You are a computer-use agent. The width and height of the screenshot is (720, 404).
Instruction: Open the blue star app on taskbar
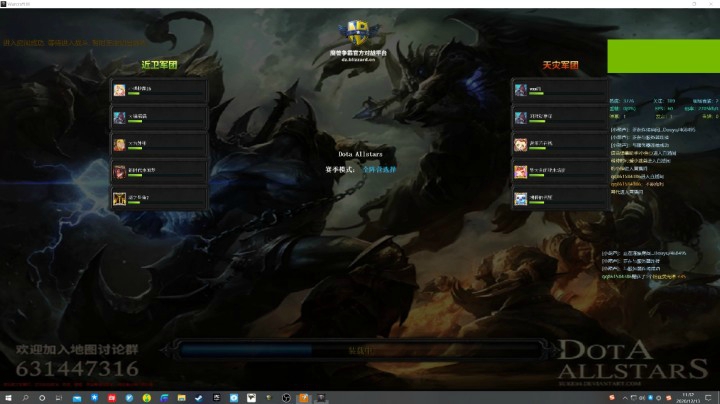[94, 398]
